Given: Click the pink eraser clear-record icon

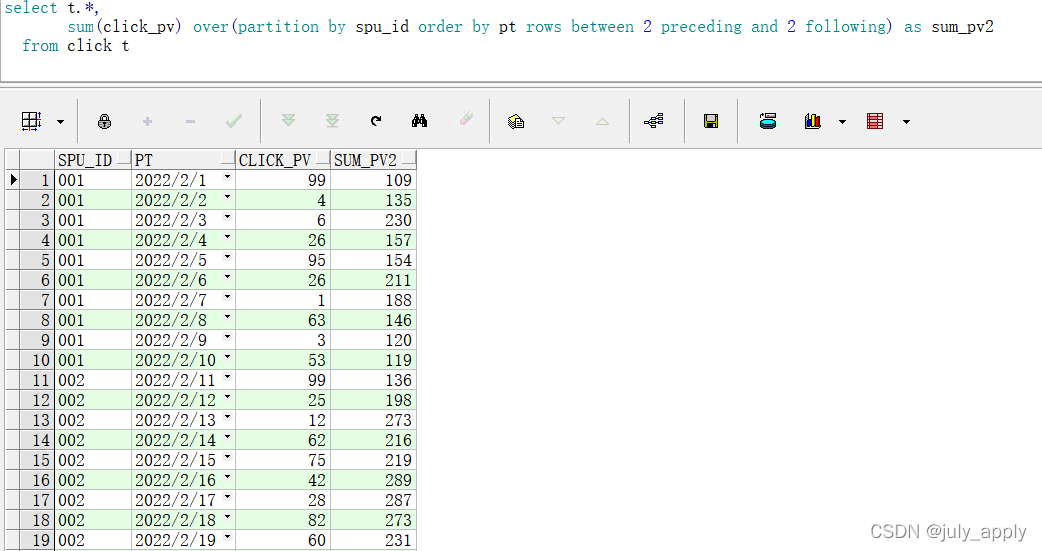Looking at the screenshot, I should point(467,120).
